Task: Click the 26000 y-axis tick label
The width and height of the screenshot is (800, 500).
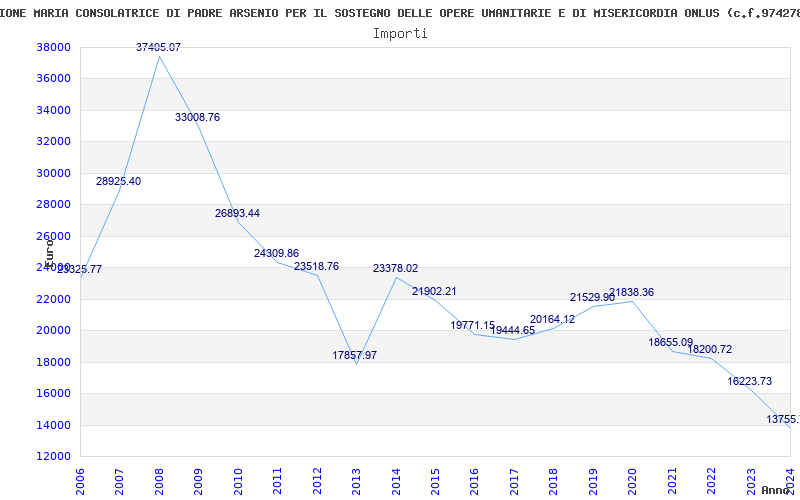Action: [53, 236]
